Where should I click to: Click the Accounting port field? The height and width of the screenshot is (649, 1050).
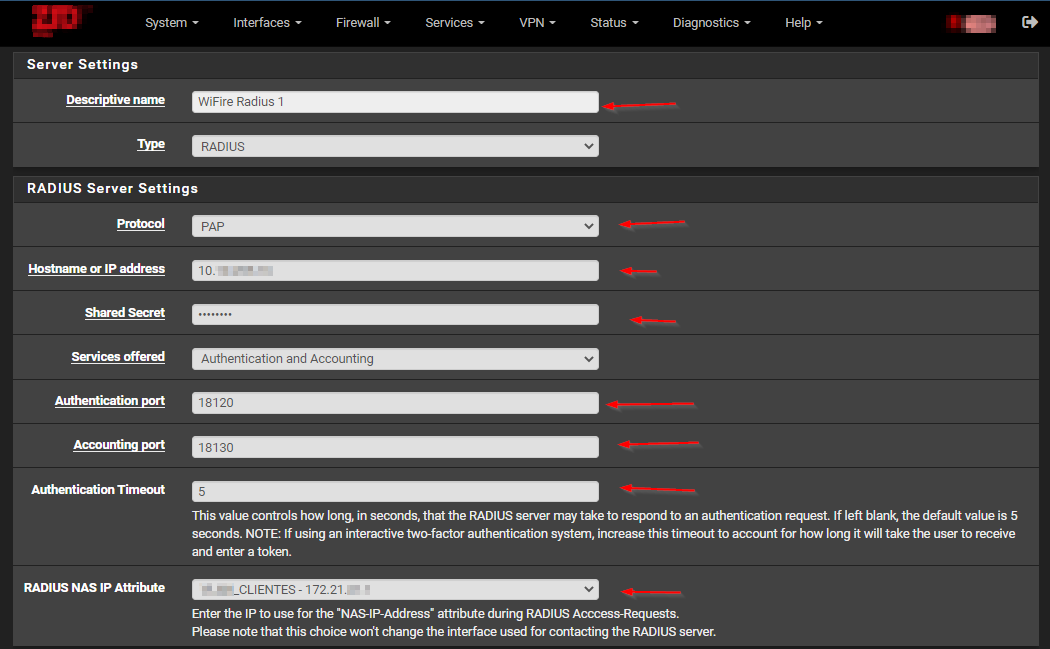395,447
